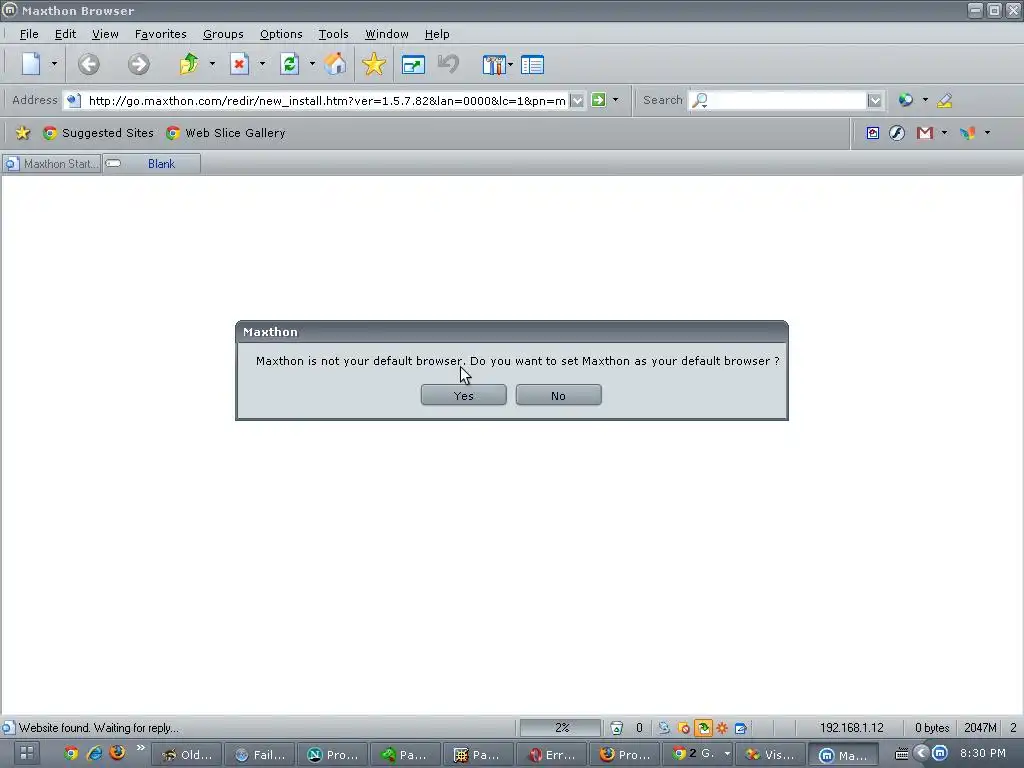The height and width of the screenshot is (768, 1024).
Task: Expand the Refresh button dropdown arrow
Action: pos(312,64)
